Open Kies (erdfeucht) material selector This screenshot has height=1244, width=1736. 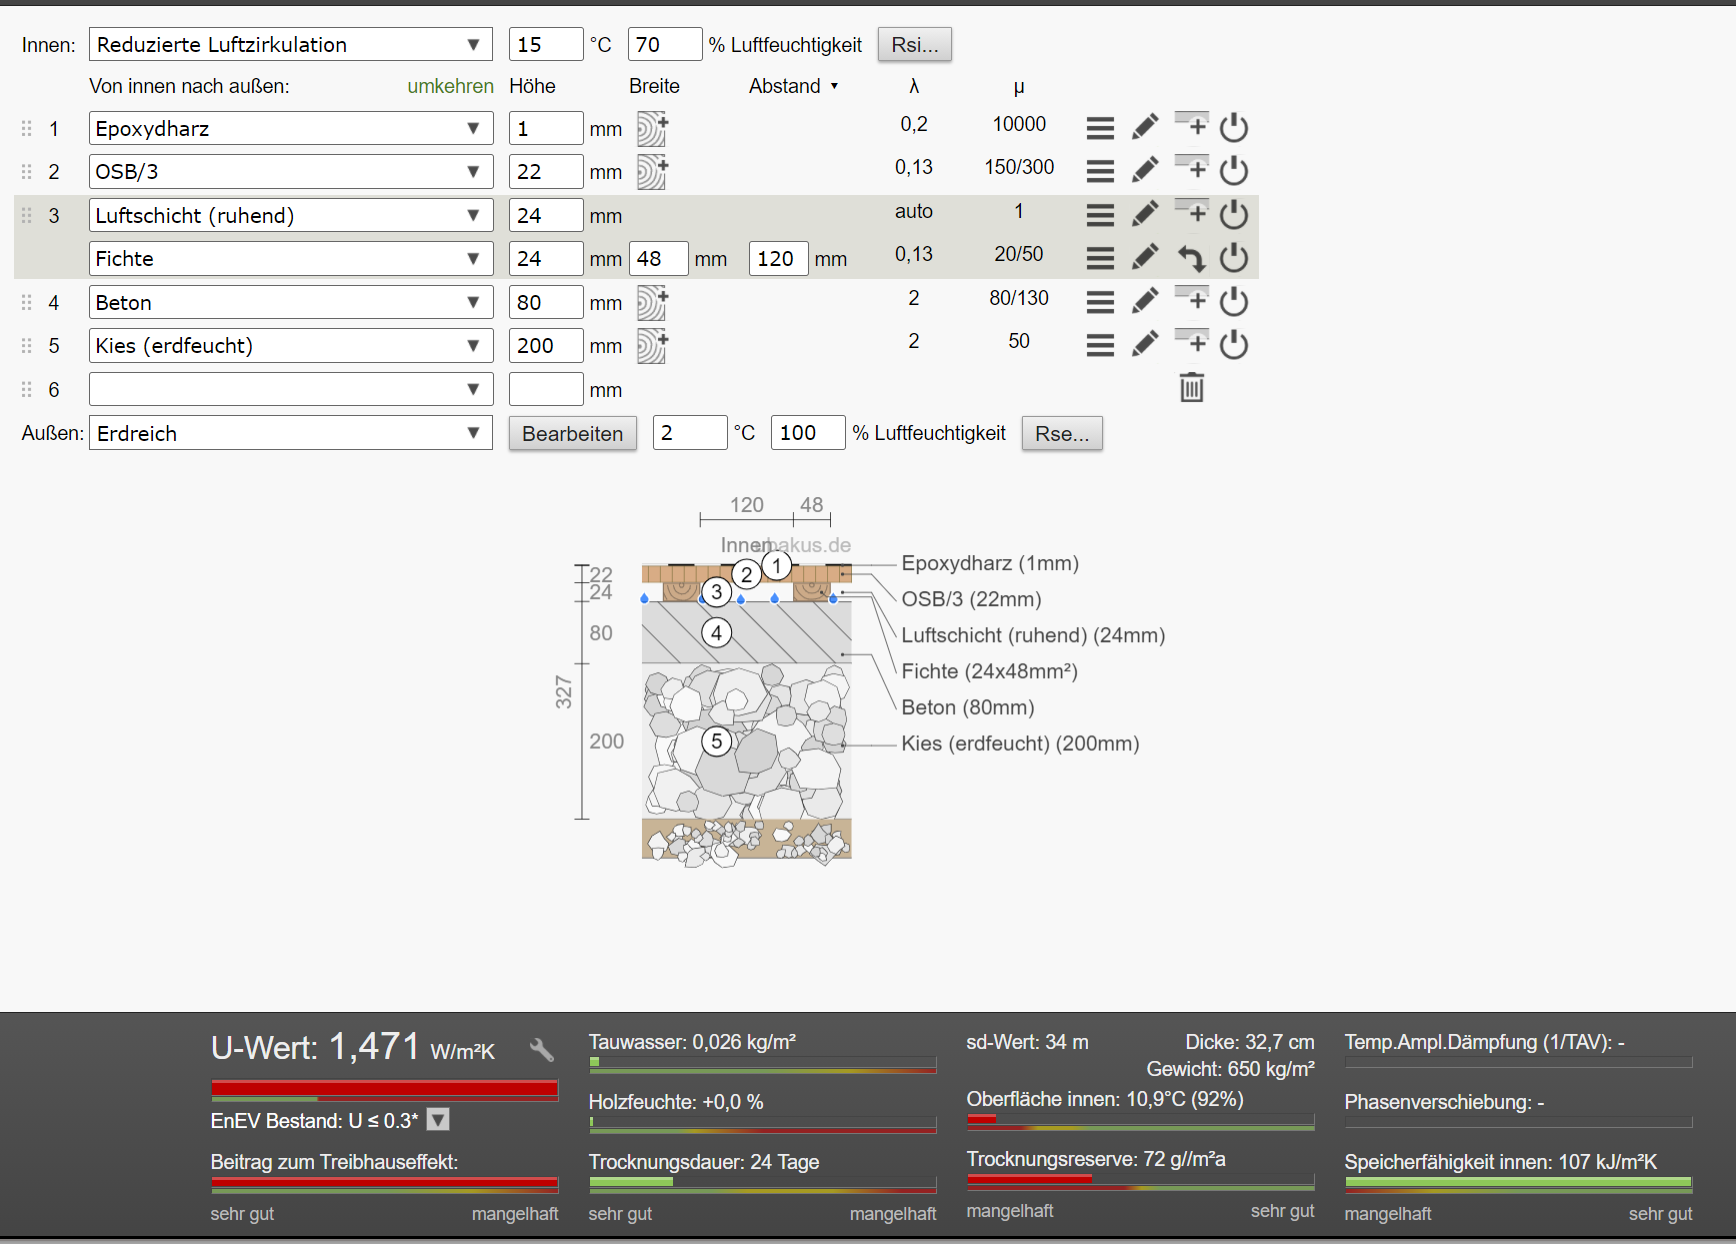(291, 345)
